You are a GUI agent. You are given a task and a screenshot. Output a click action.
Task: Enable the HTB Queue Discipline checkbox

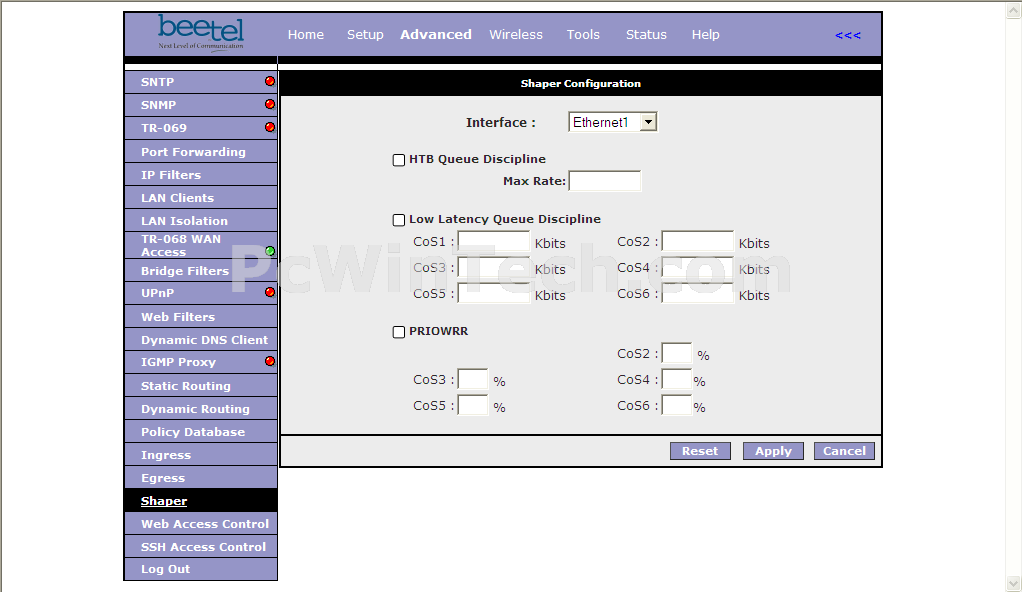pos(399,160)
